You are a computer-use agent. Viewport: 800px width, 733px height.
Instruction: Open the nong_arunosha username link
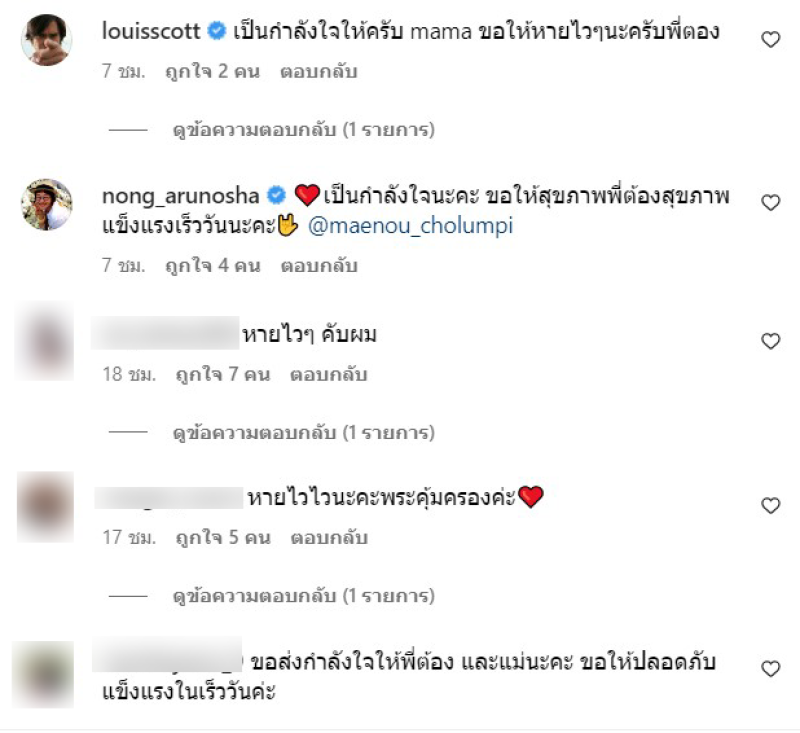(x=181, y=196)
